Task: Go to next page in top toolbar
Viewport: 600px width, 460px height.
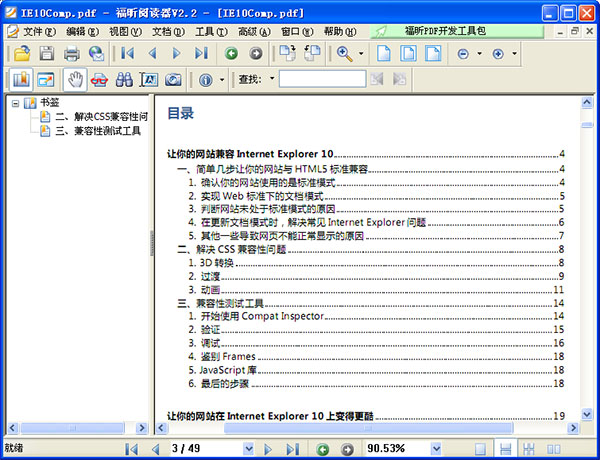Action: (176, 53)
